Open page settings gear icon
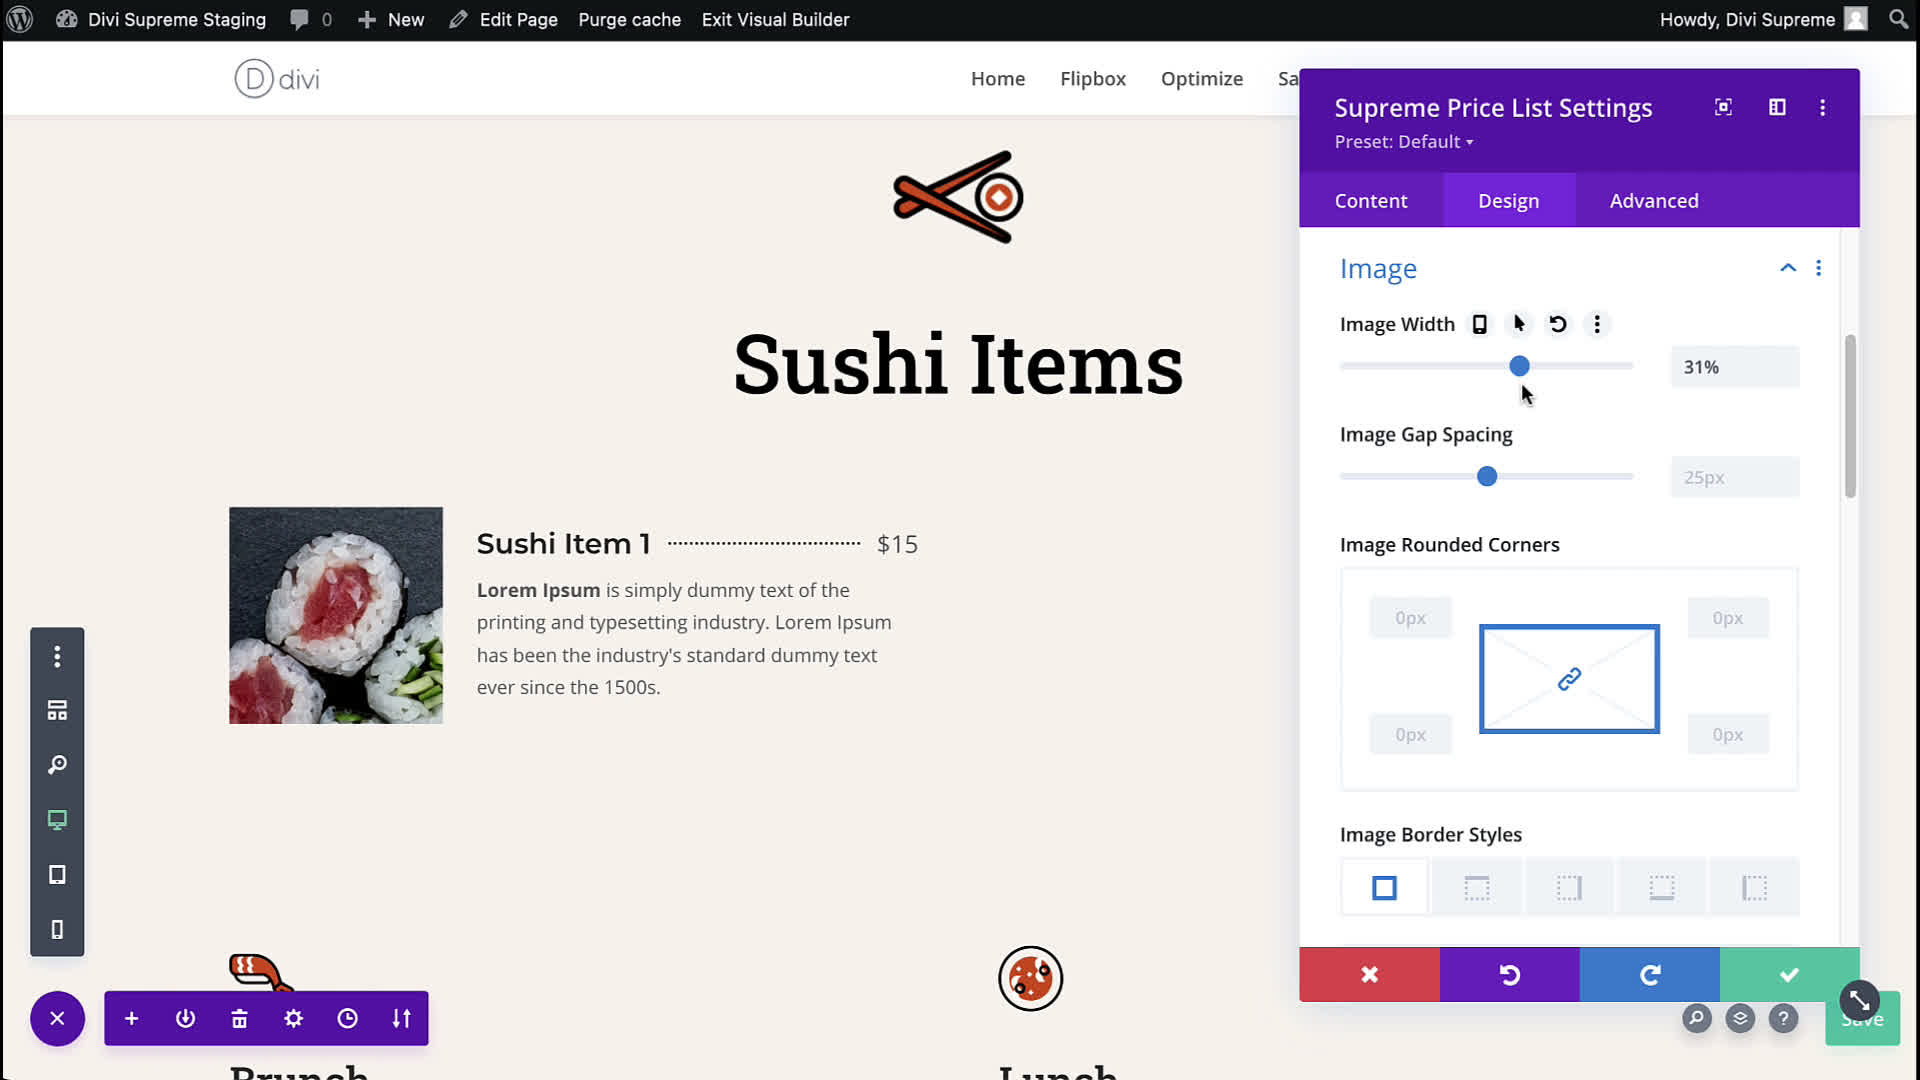This screenshot has height=1080, width=1920. pos(293,1018)
